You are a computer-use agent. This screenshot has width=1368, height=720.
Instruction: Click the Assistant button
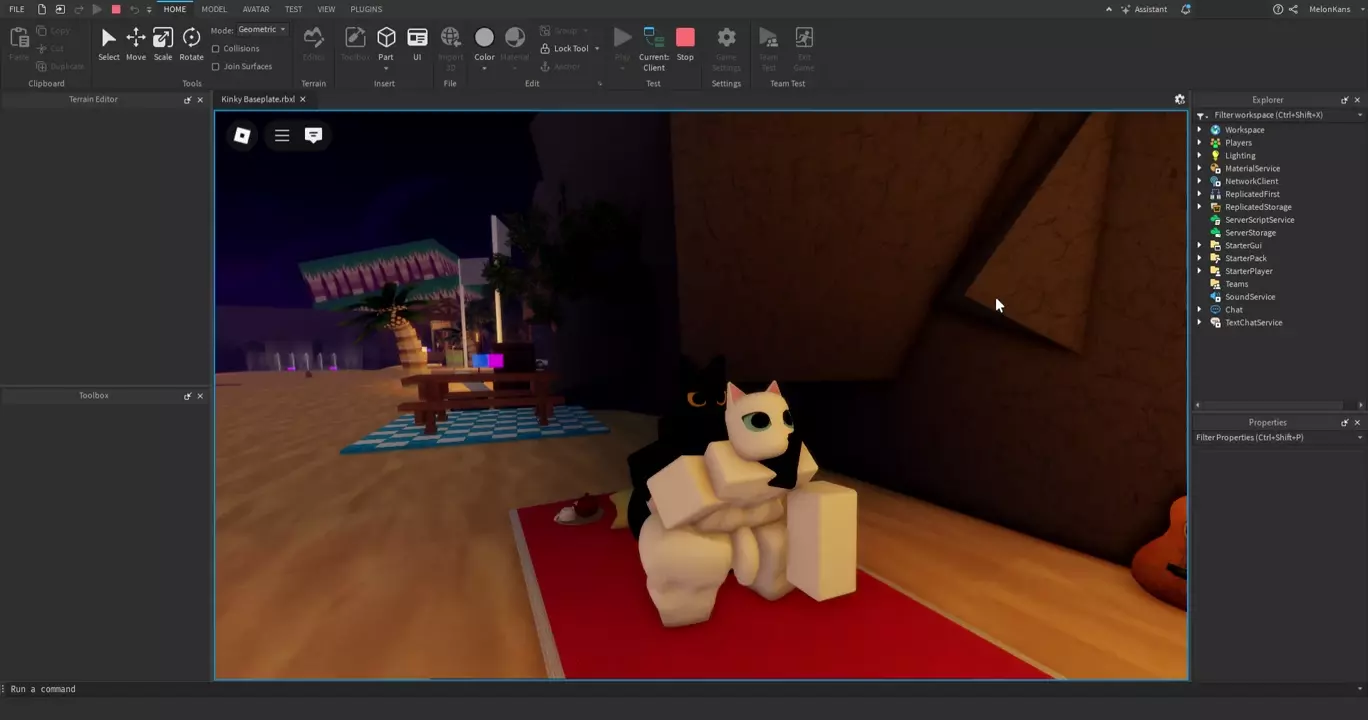point(1144,9)
